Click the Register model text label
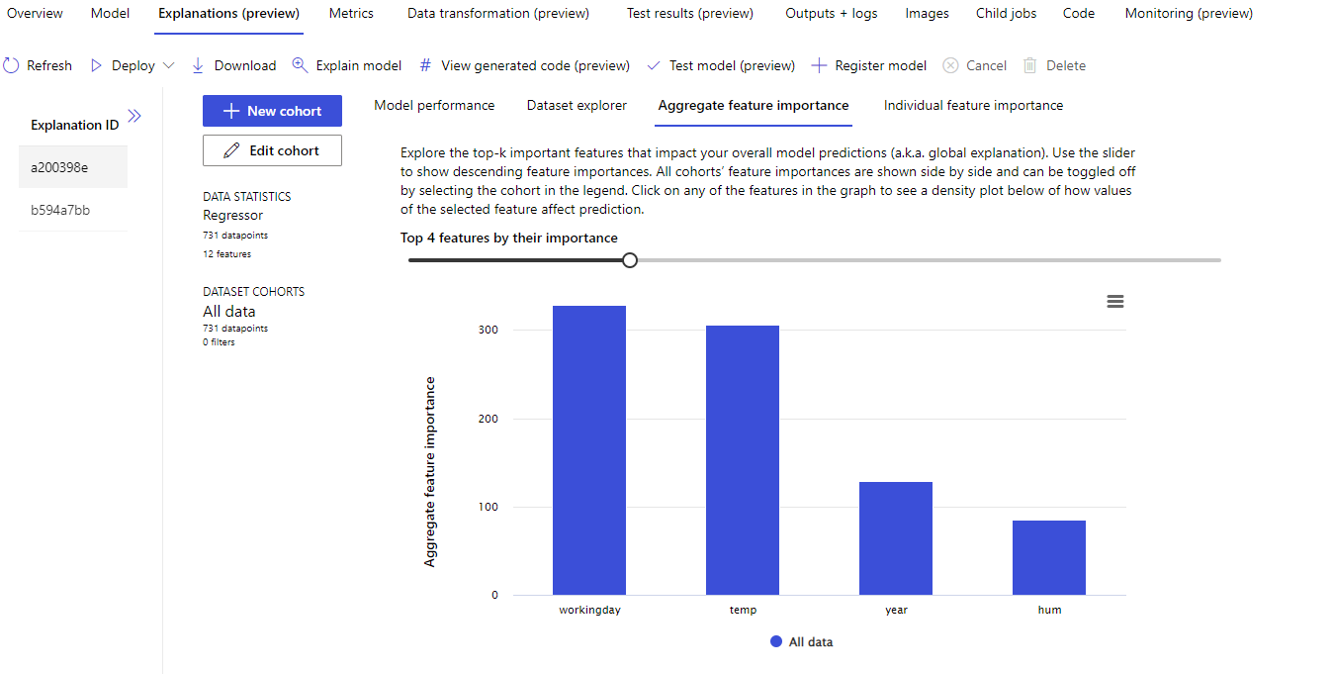 (x=881, y=65)
